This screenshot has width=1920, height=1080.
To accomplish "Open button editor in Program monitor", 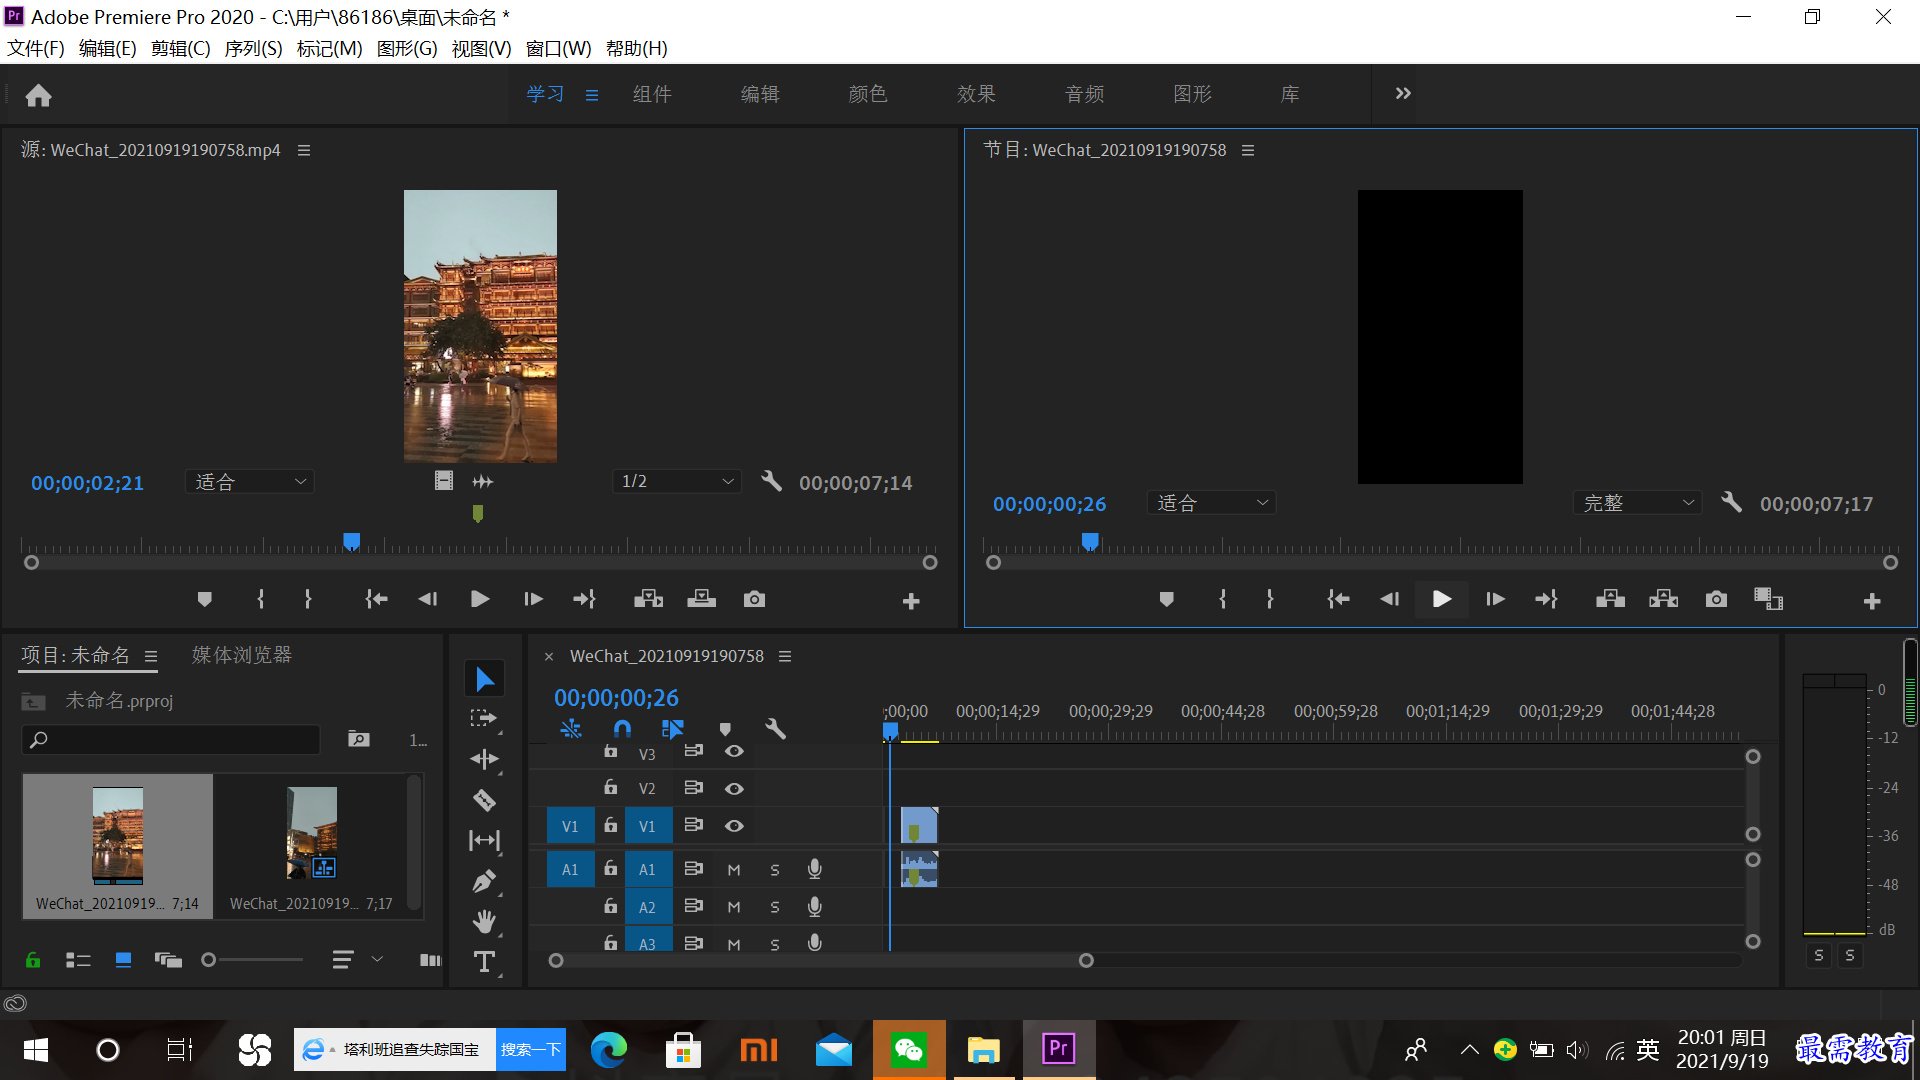I will click(x=1872, y=601).
